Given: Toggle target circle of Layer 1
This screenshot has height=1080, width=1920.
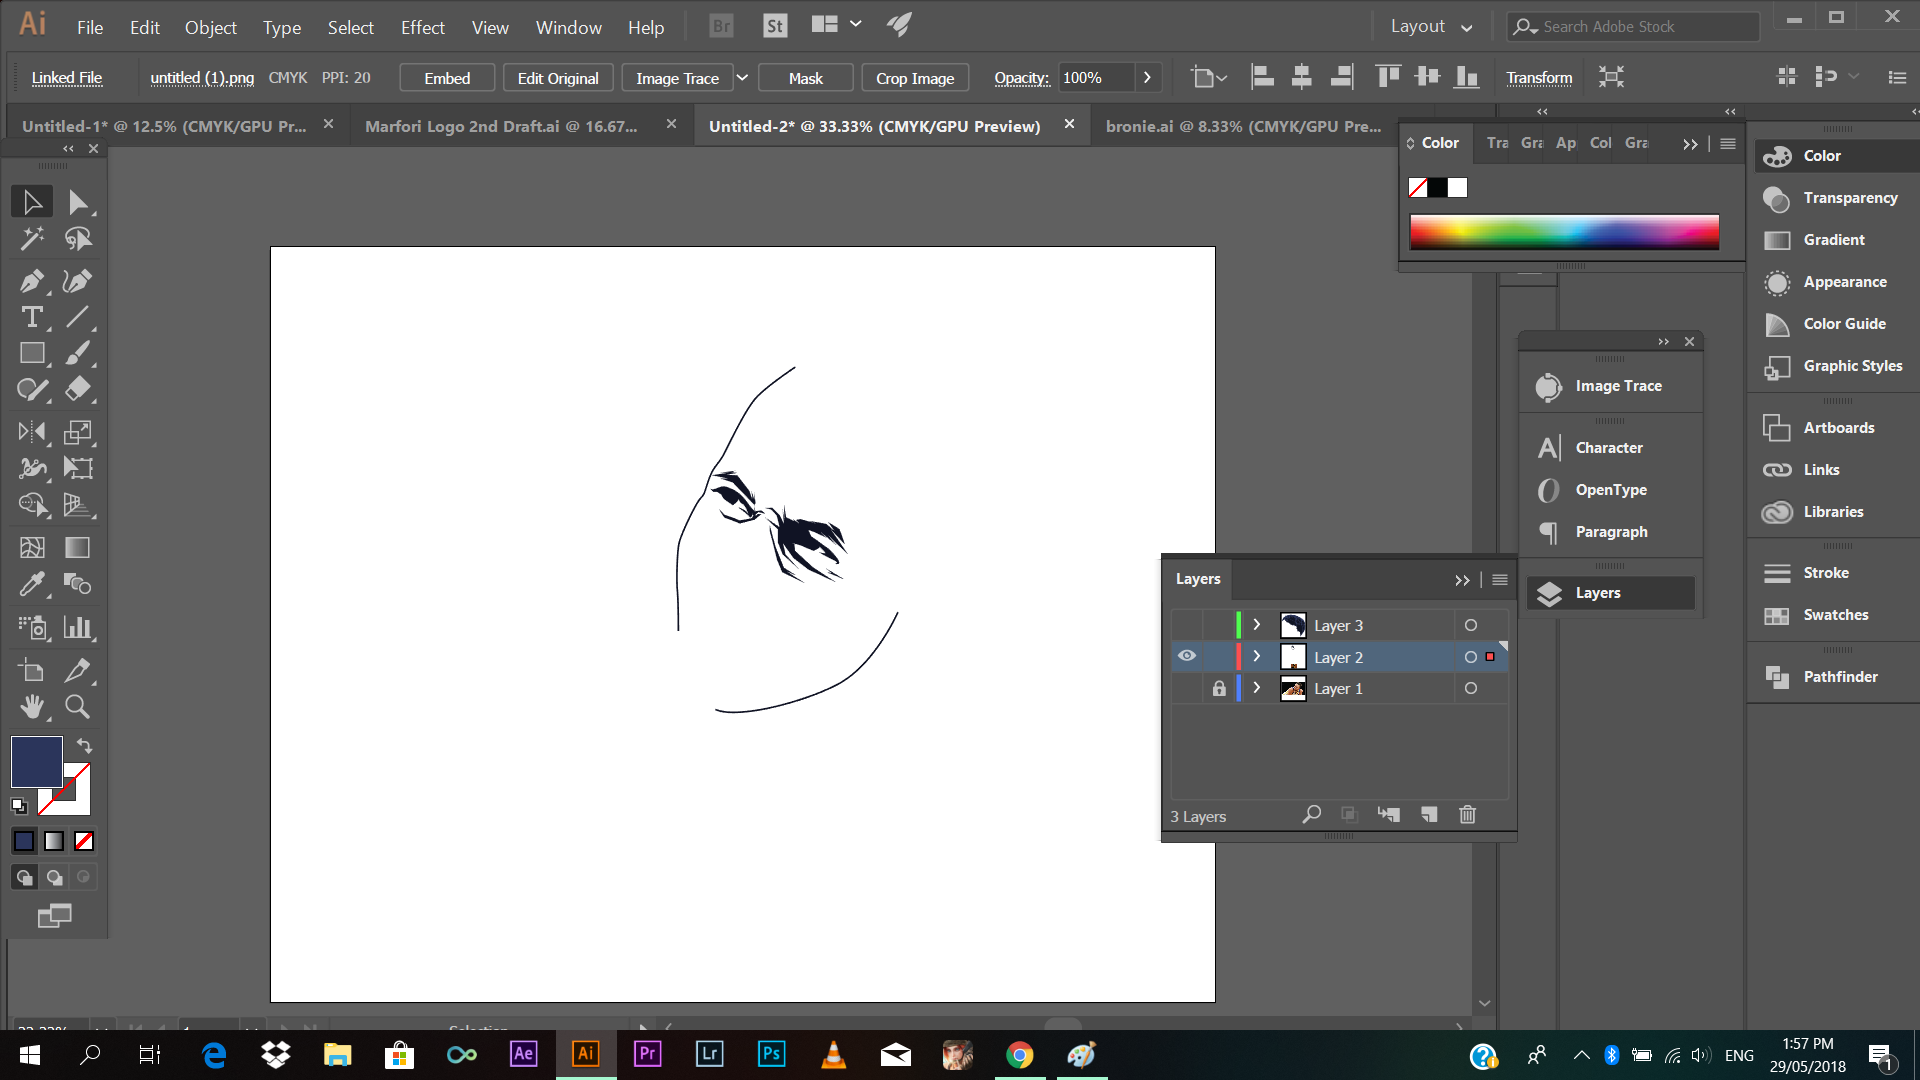Looking at the screenshot, I should (x=1471, y=688).
